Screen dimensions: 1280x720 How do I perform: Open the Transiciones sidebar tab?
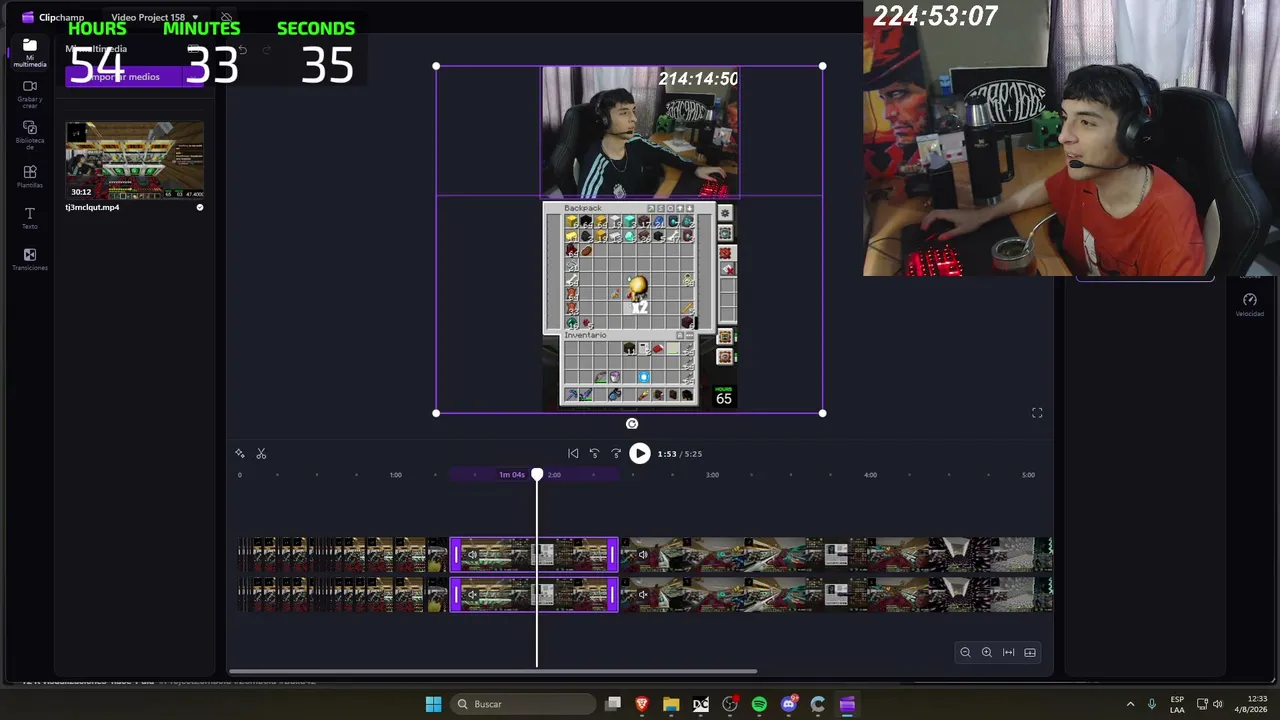coord(29,260)
